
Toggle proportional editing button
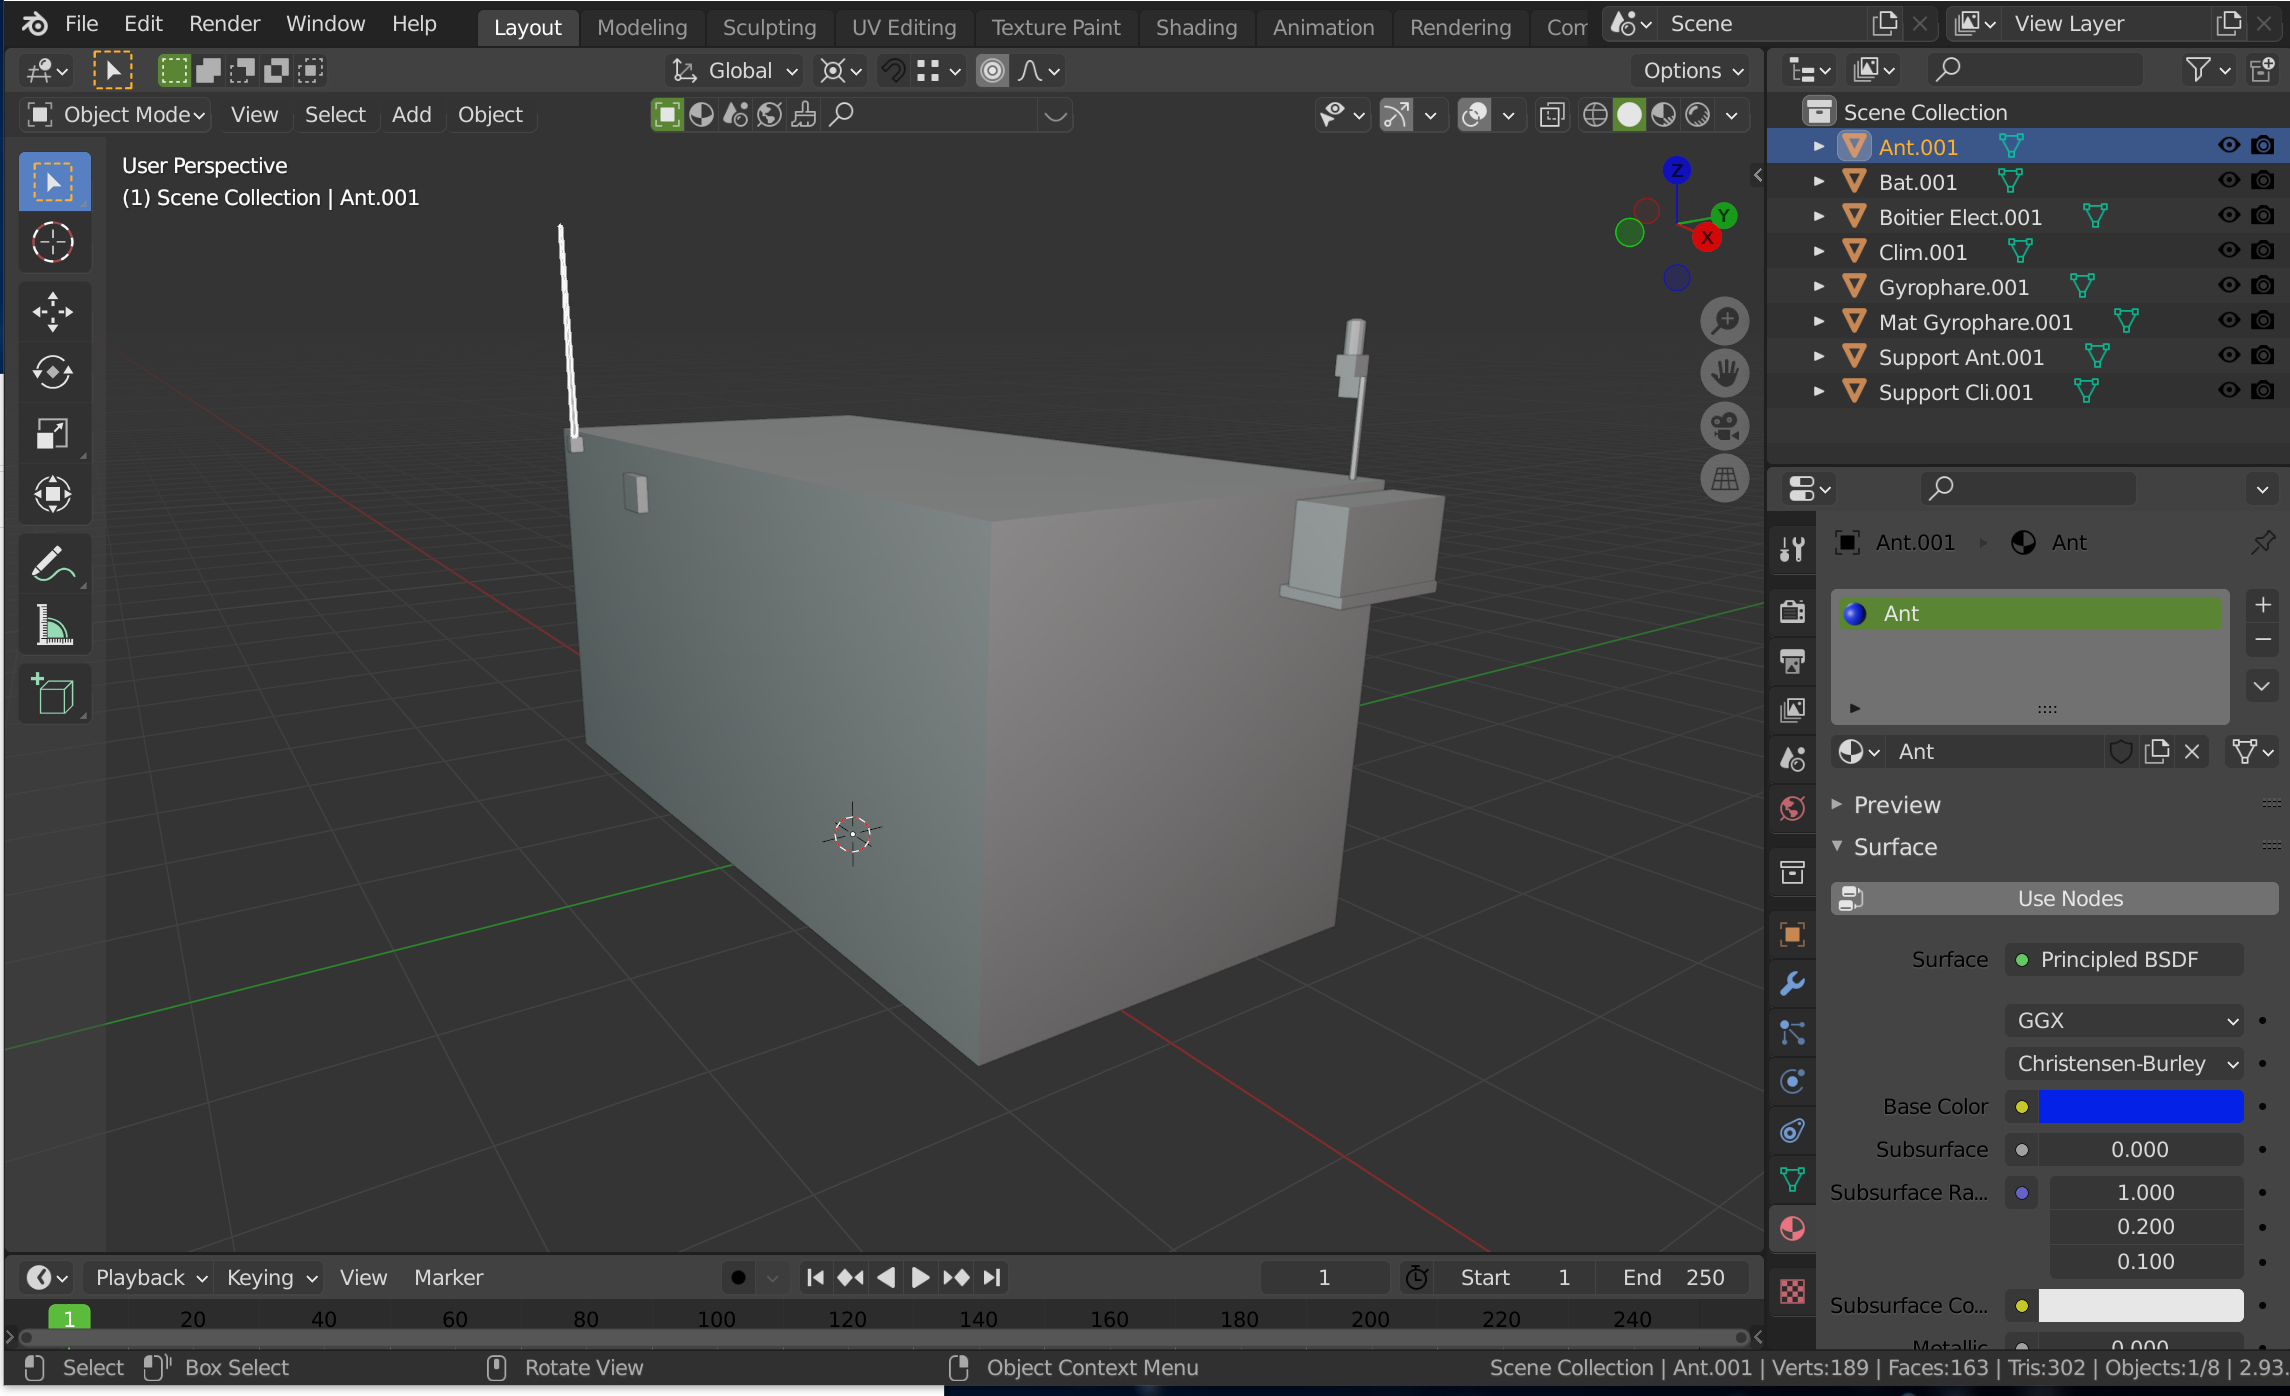pyautogui.click(x=991, y=71)
